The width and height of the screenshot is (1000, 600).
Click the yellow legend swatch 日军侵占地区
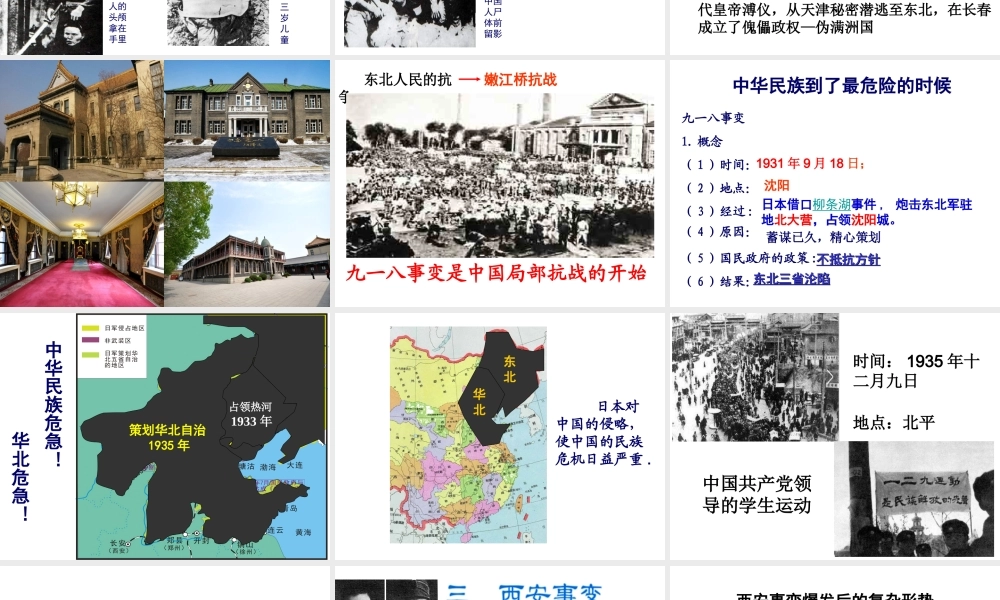91,328
